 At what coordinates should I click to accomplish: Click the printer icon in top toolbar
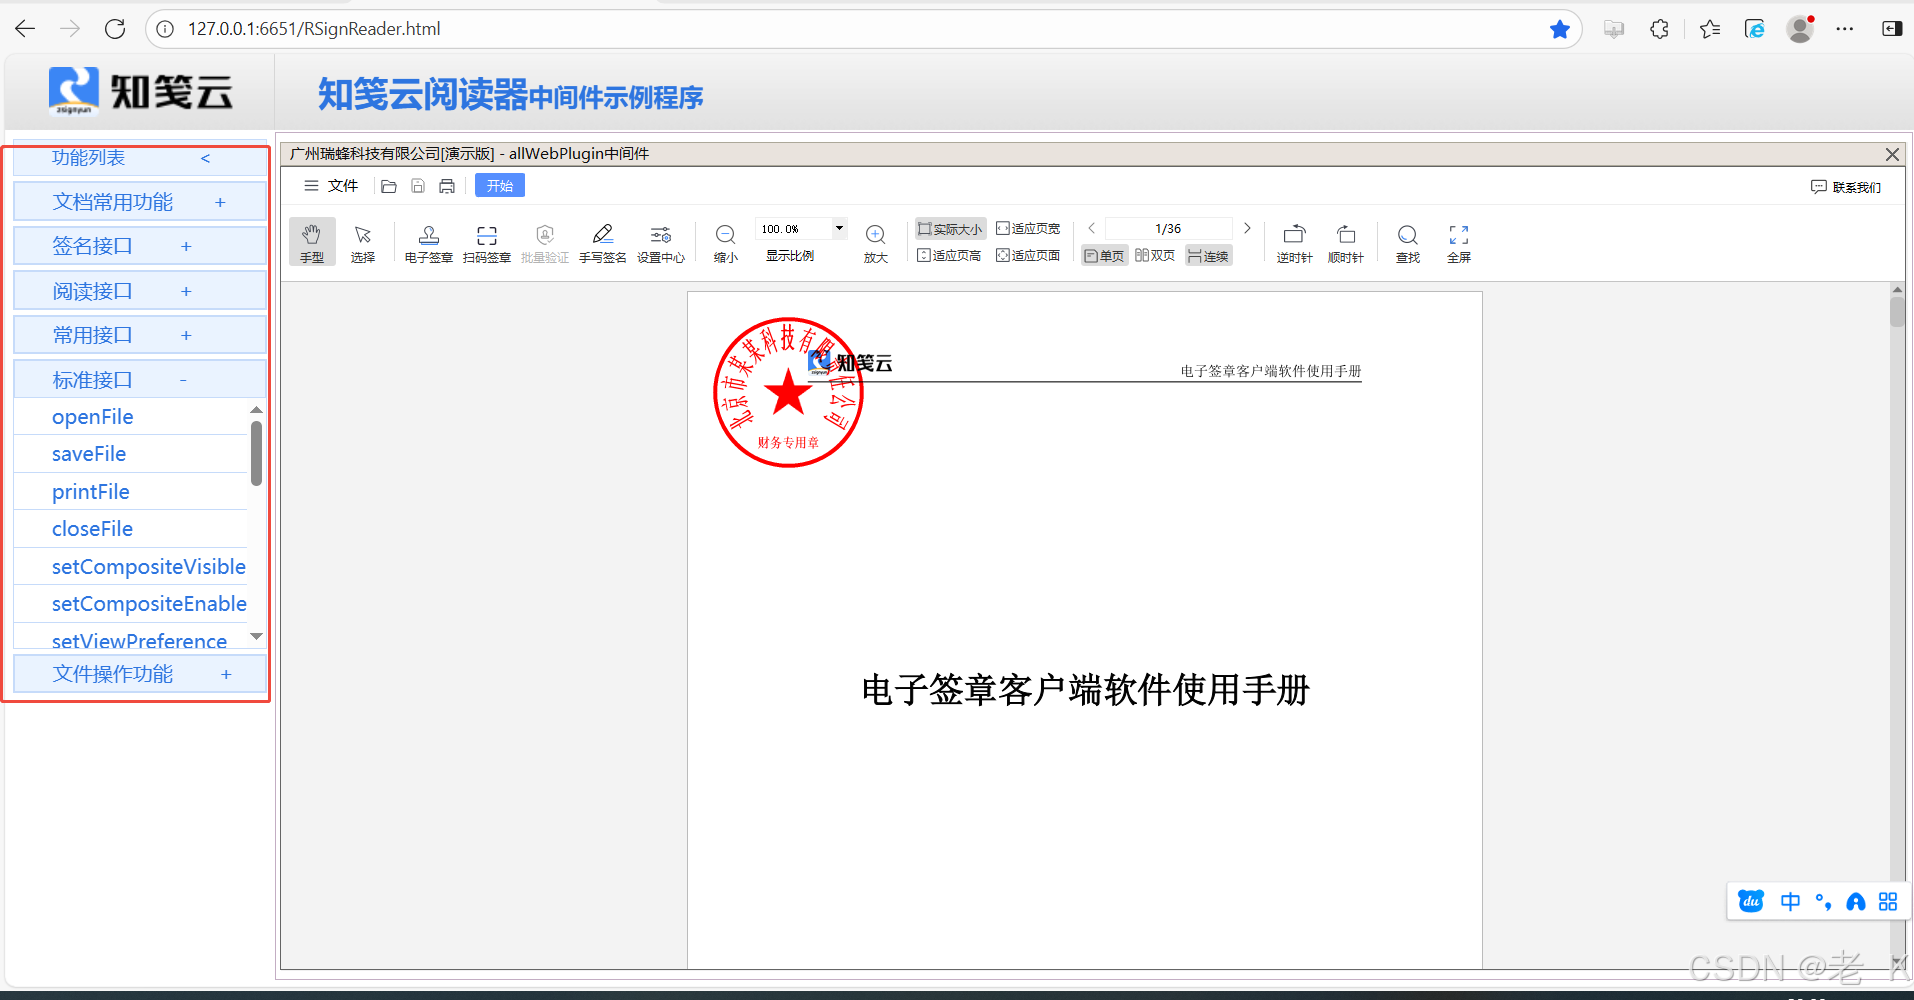447,186
